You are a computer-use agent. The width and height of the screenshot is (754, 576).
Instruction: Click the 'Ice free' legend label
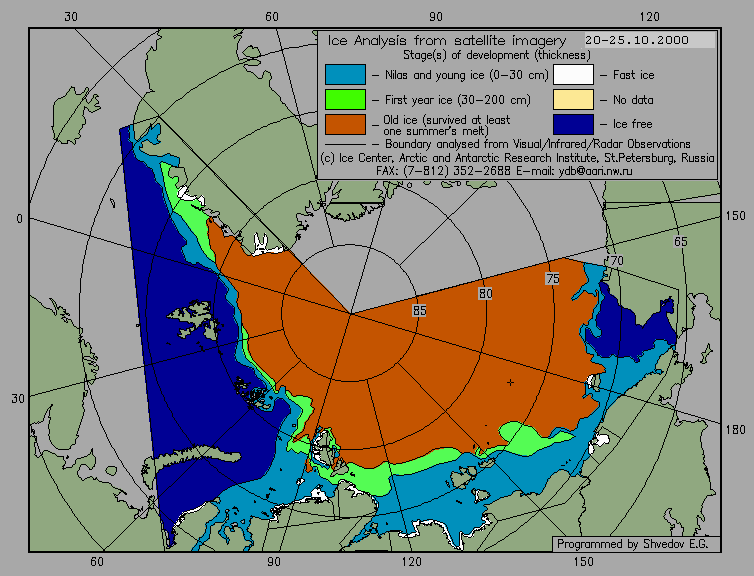pos(632,124)
